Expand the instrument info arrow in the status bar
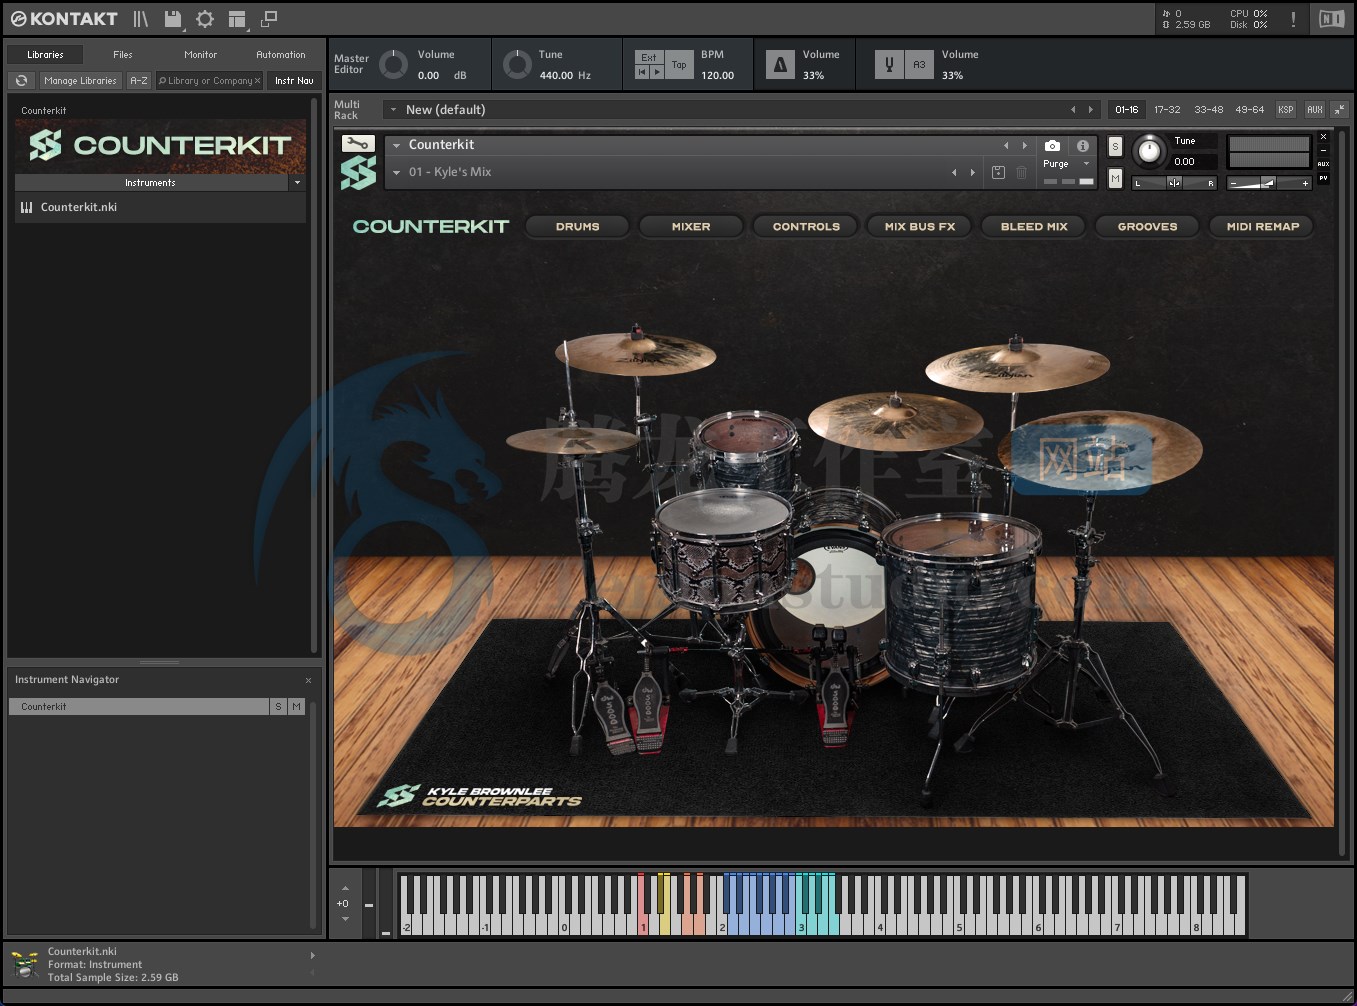 click(312, 955)
